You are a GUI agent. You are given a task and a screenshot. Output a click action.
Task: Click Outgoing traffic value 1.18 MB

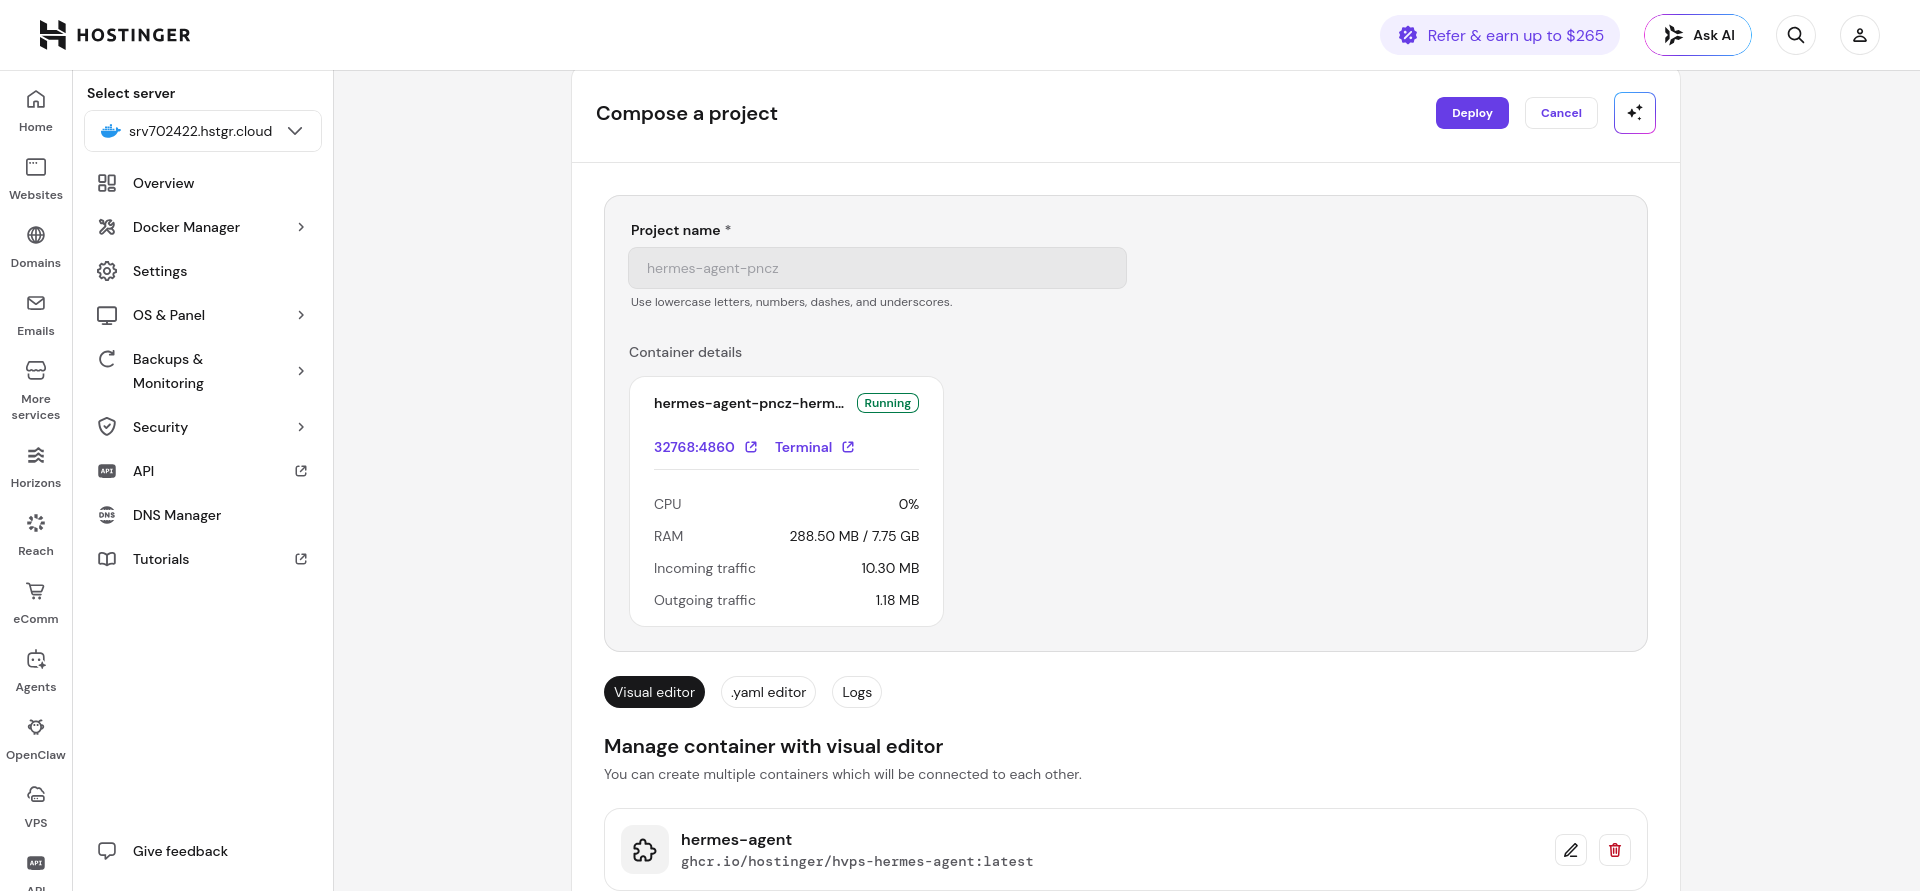(x=897, y=600)
